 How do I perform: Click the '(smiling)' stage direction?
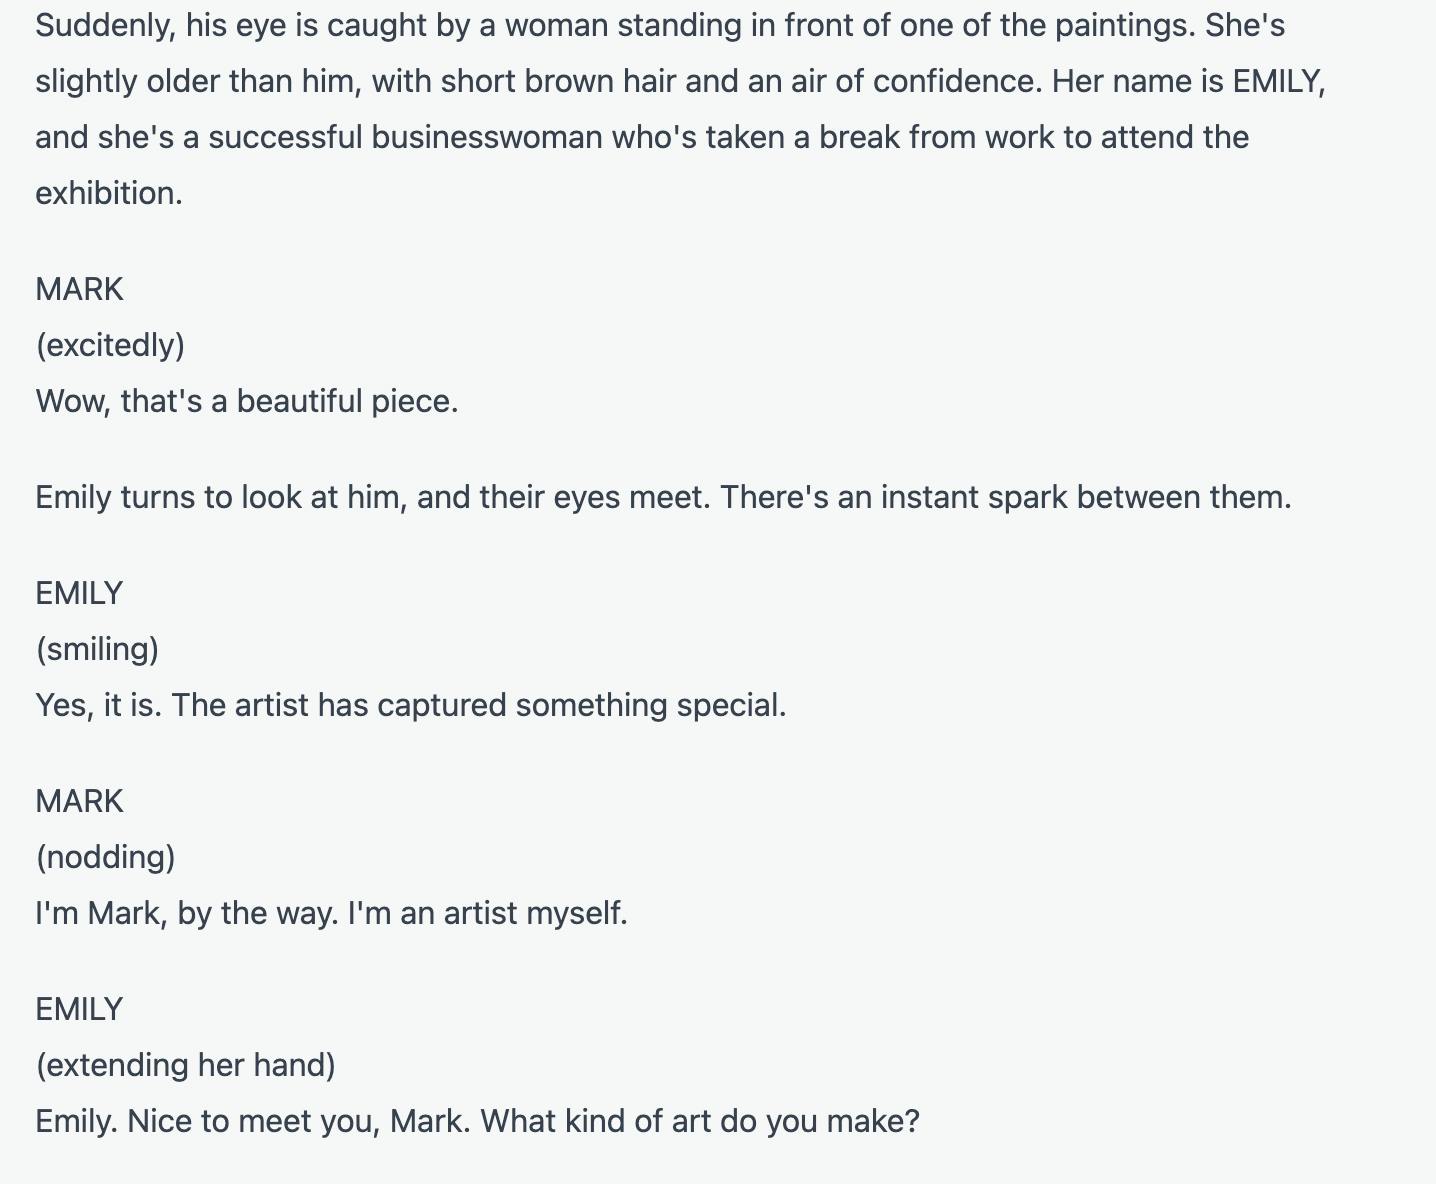tap(97, 649)
